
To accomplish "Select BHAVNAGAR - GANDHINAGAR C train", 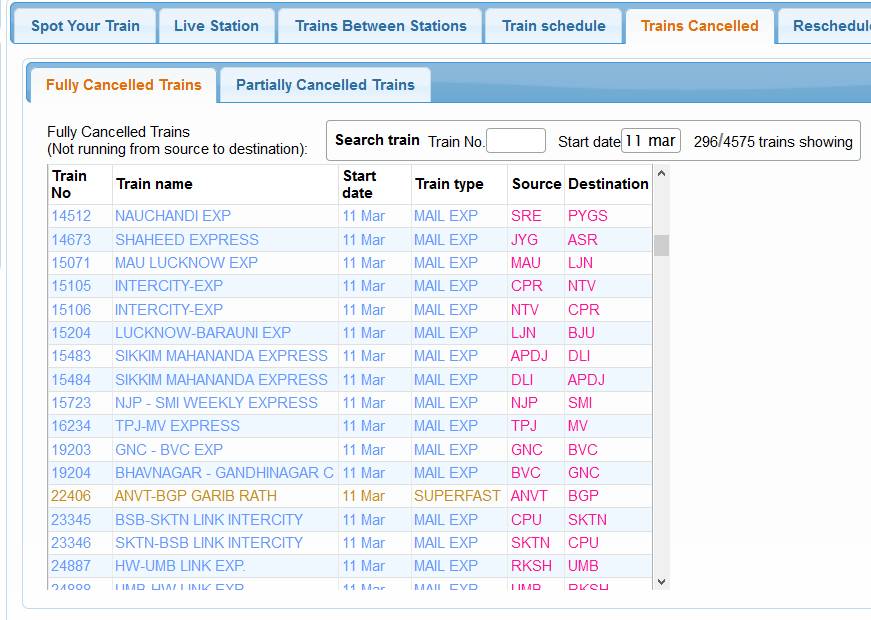I will click(224, 473).
